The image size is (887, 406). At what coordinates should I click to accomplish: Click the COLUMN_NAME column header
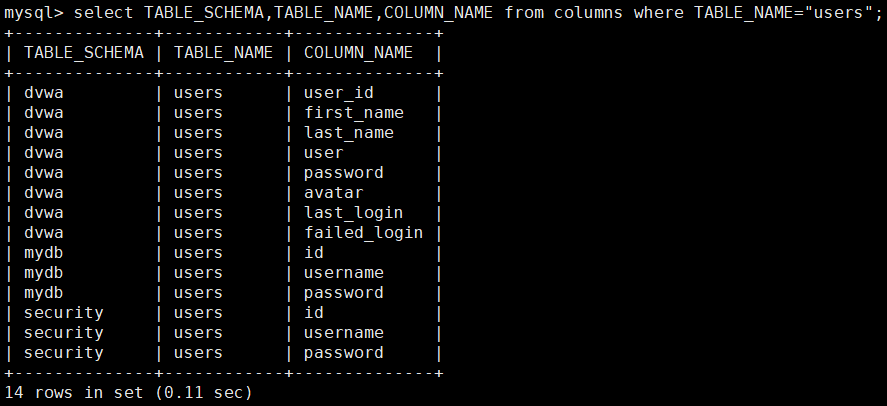coord(358,52)
